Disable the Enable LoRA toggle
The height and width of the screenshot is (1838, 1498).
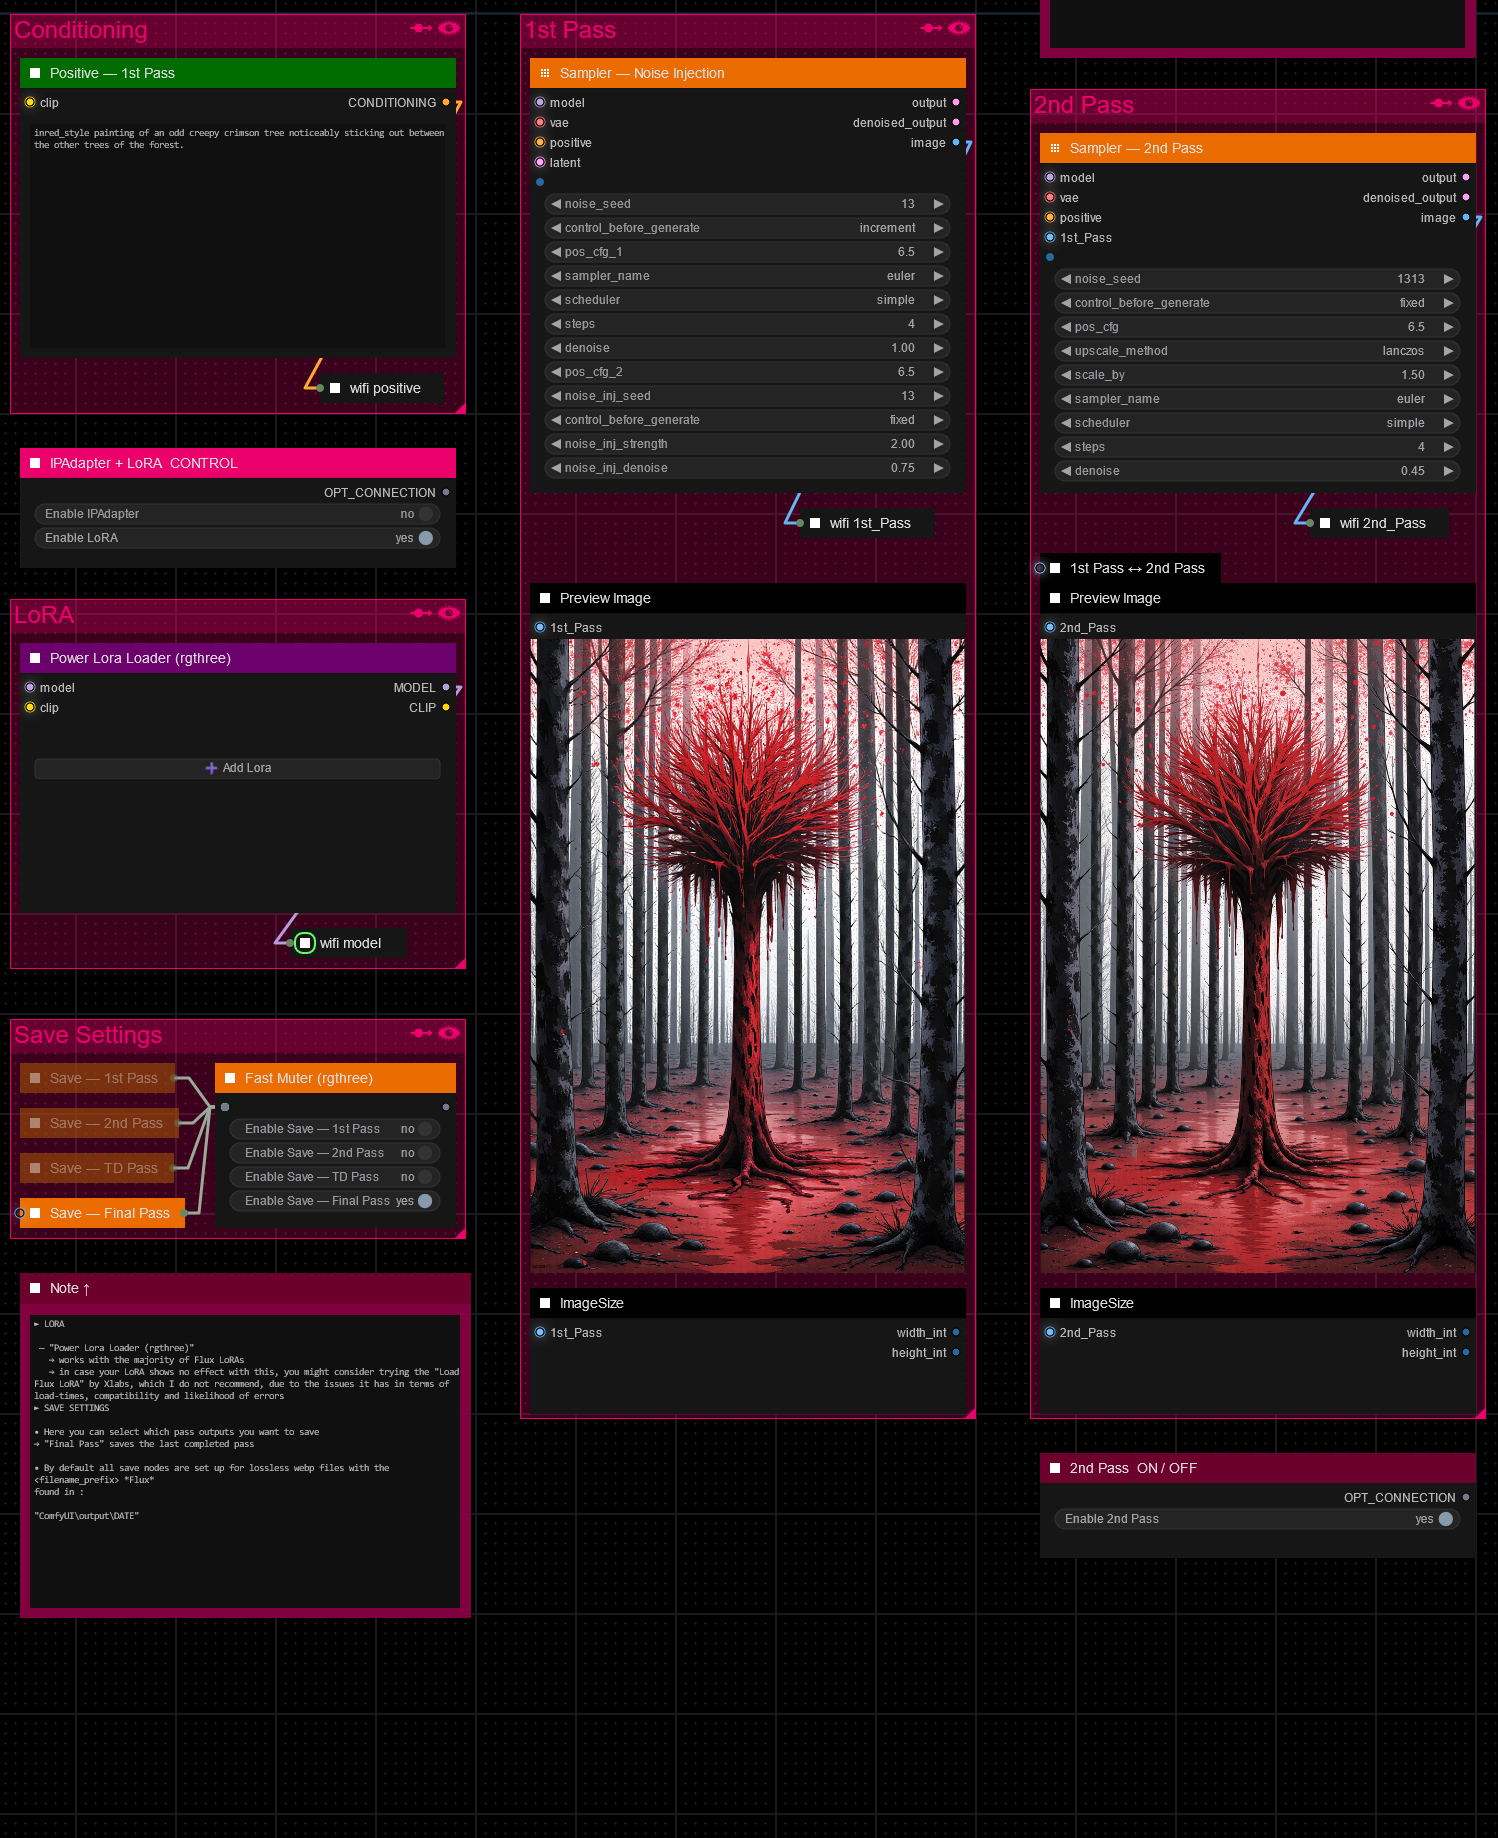tap(426, 538)
